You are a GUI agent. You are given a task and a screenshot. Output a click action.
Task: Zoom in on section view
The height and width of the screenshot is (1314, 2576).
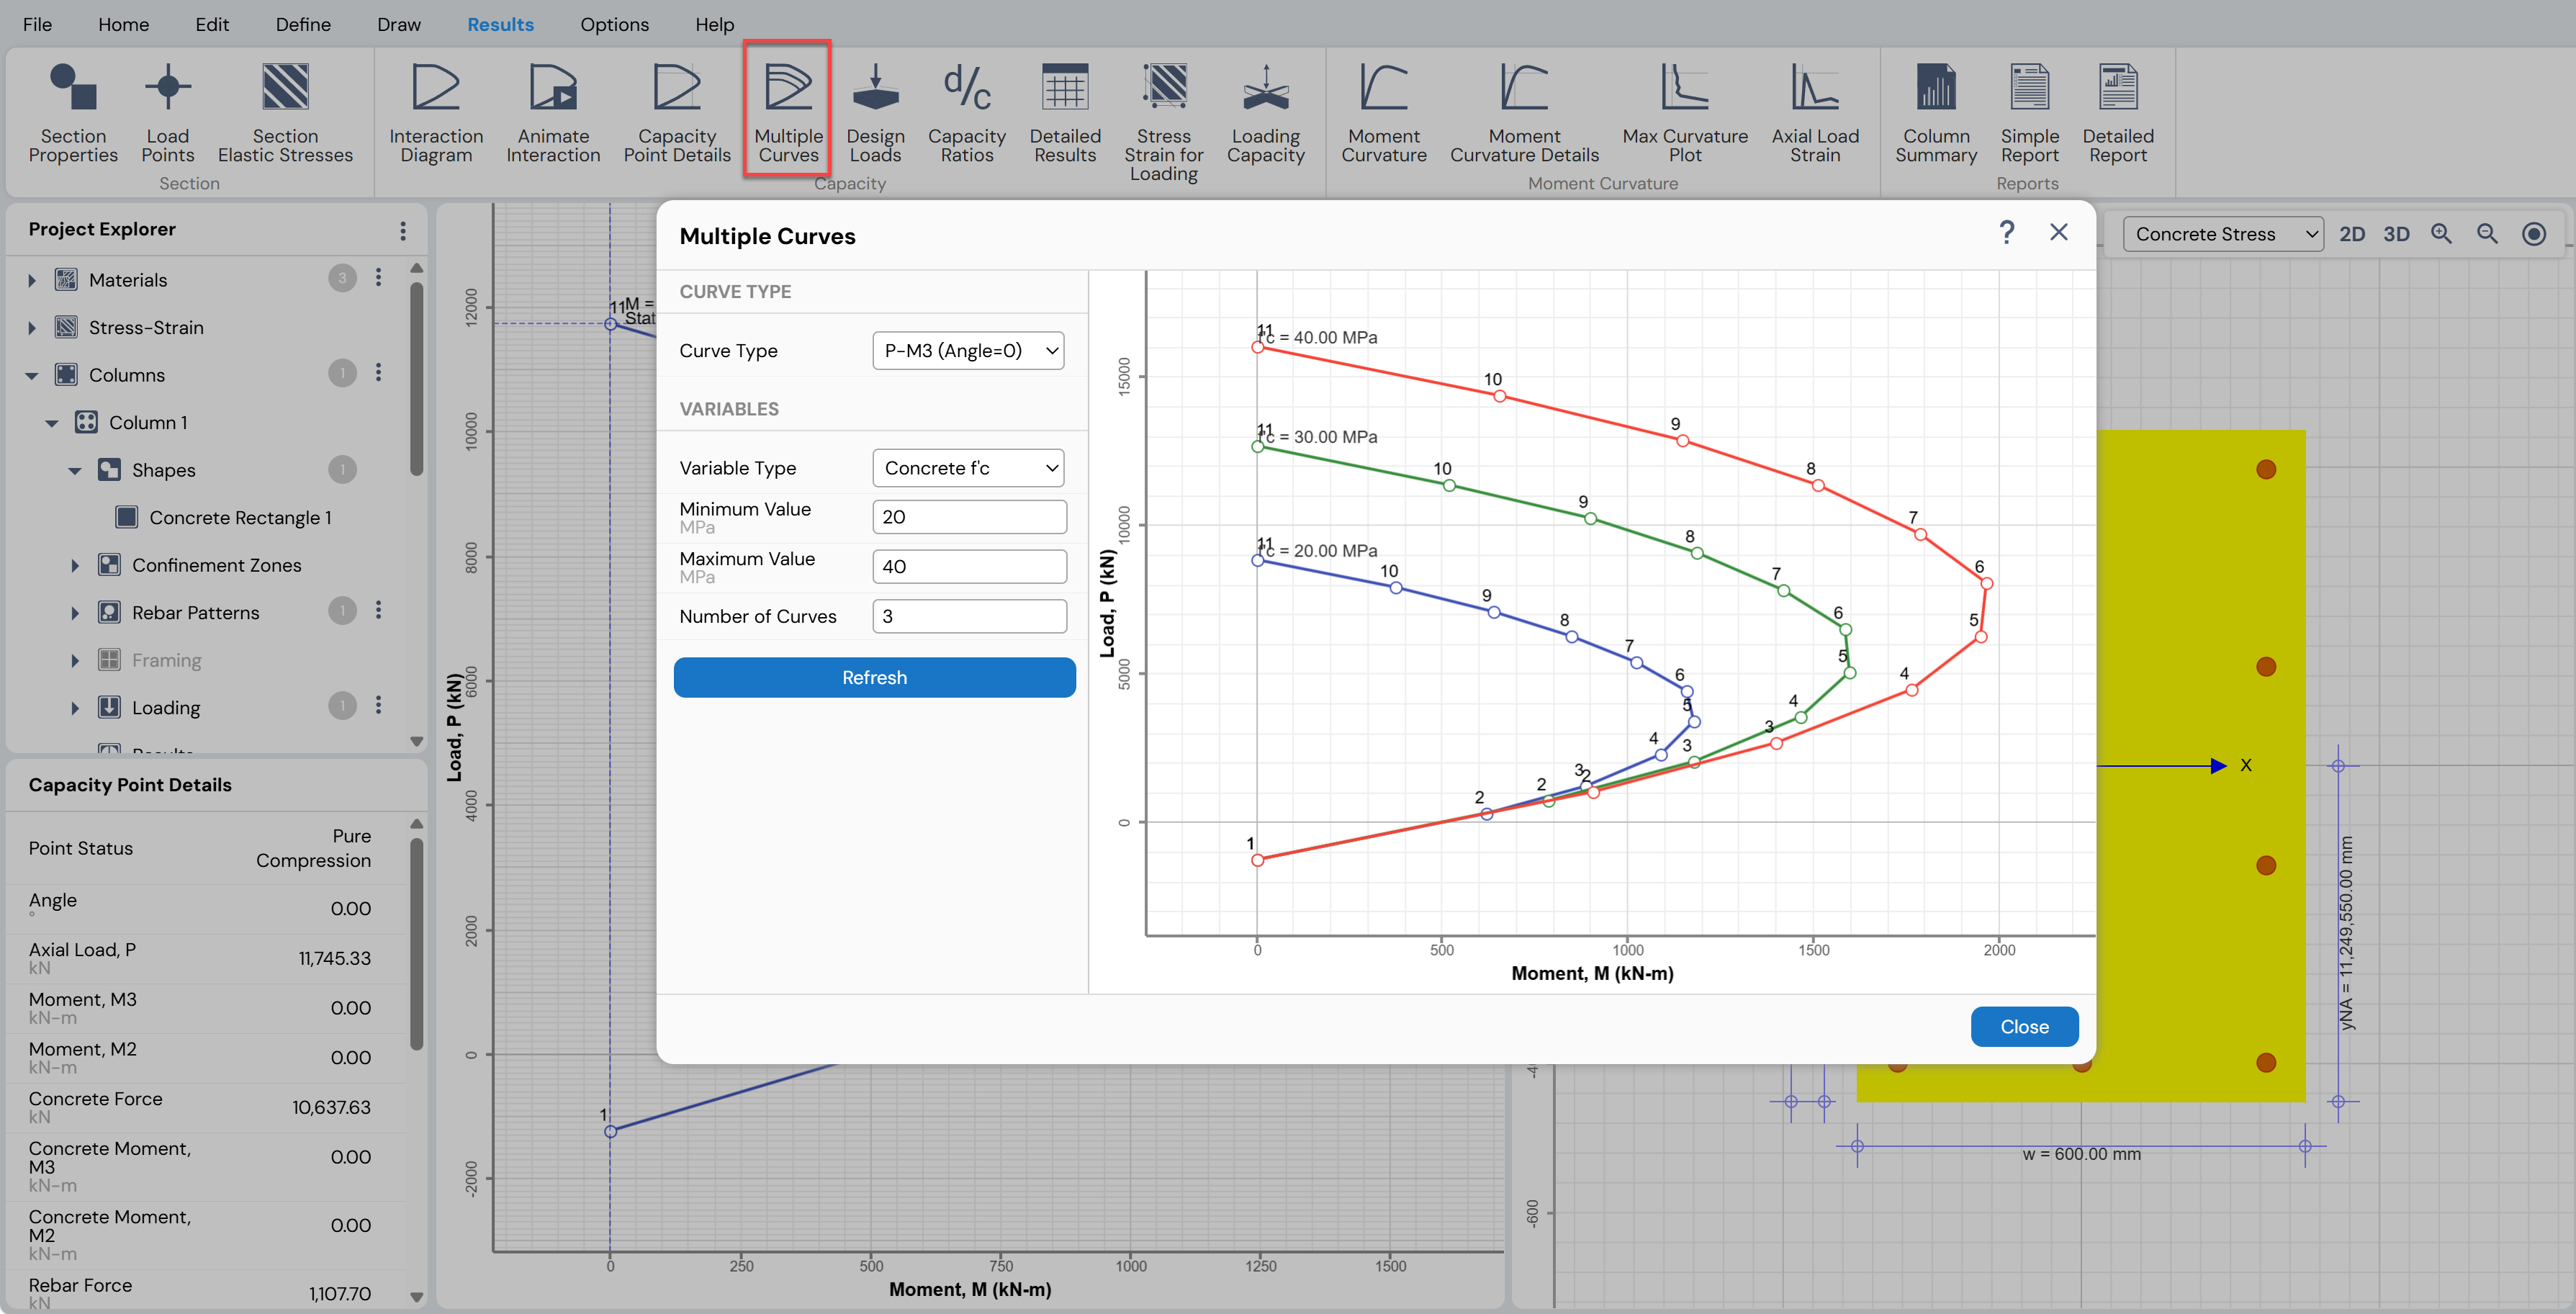[x=2441, y=234]
